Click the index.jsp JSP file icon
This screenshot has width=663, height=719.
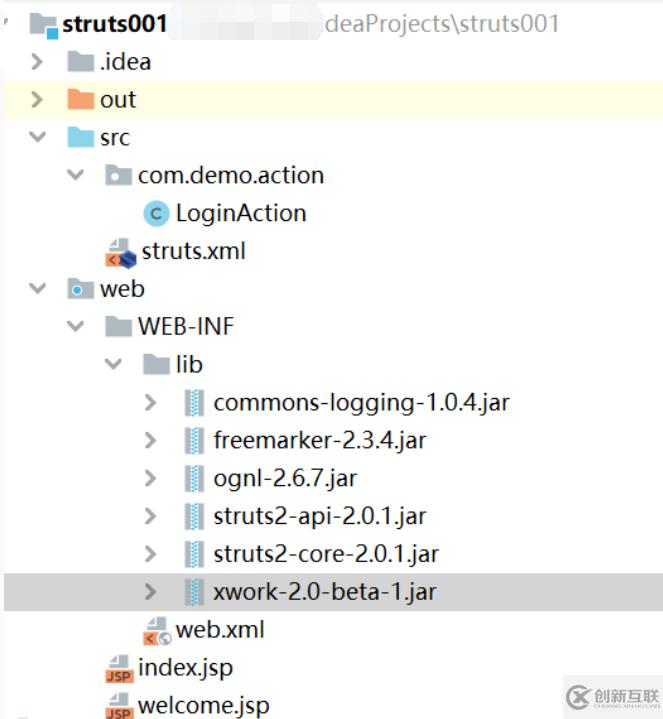[119, 669]
